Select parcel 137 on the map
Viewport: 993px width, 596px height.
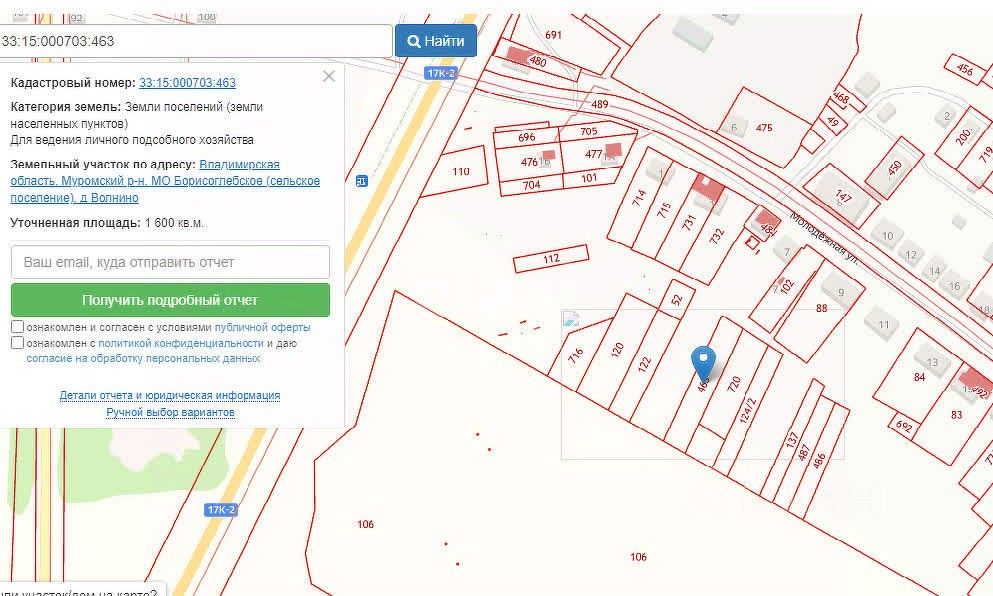(792, 440)
